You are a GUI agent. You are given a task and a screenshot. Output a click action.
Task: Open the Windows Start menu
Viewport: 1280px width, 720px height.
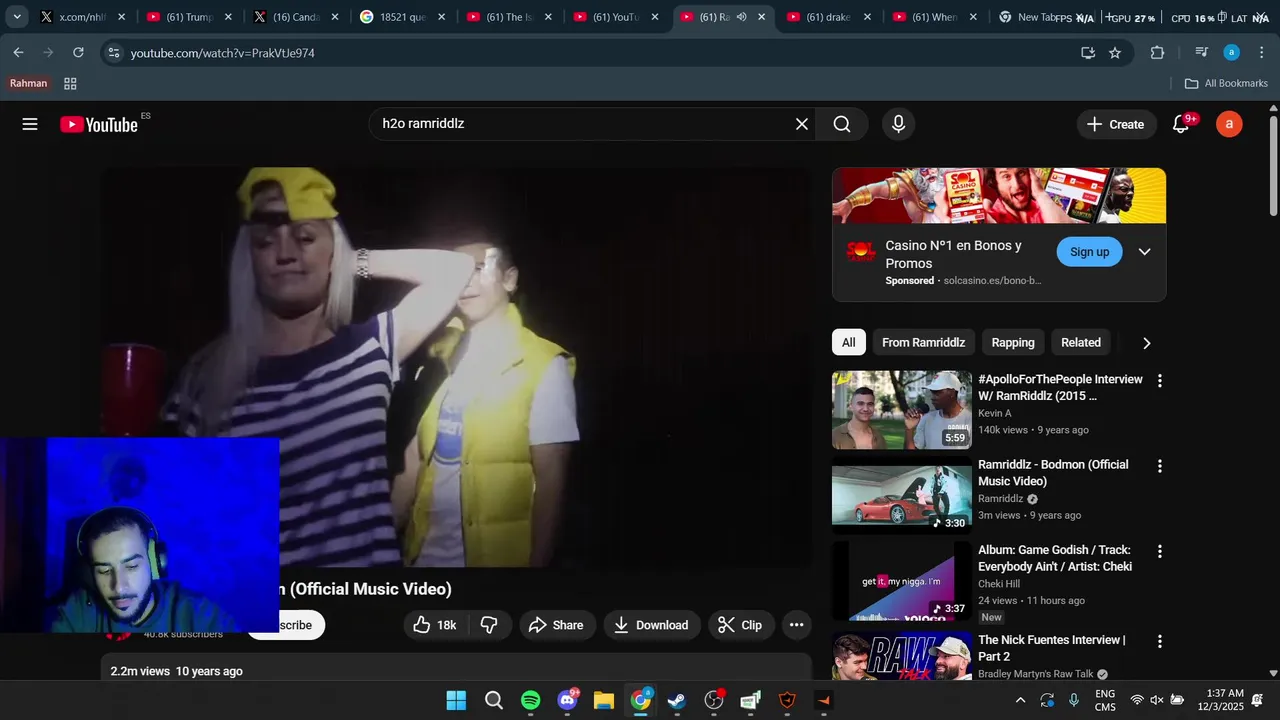click(456, 700)
